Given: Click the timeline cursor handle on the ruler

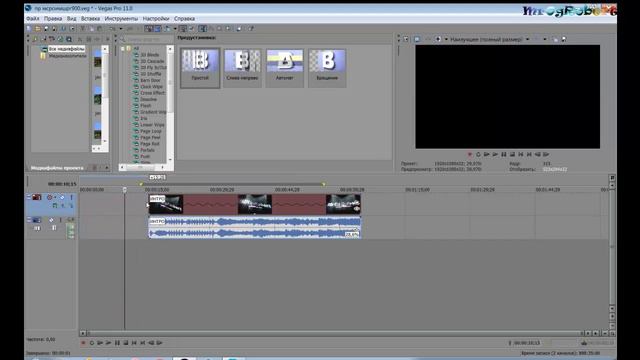Looking at the screenshot, I should [x=125, y=190].
